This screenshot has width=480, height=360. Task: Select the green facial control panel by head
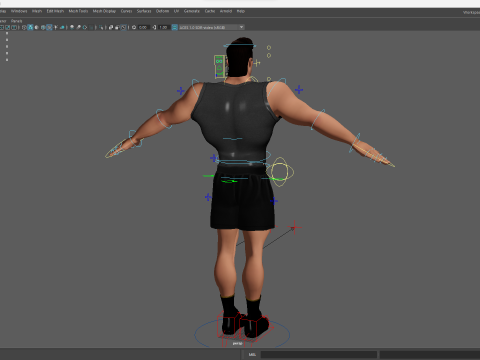point(219,67)
